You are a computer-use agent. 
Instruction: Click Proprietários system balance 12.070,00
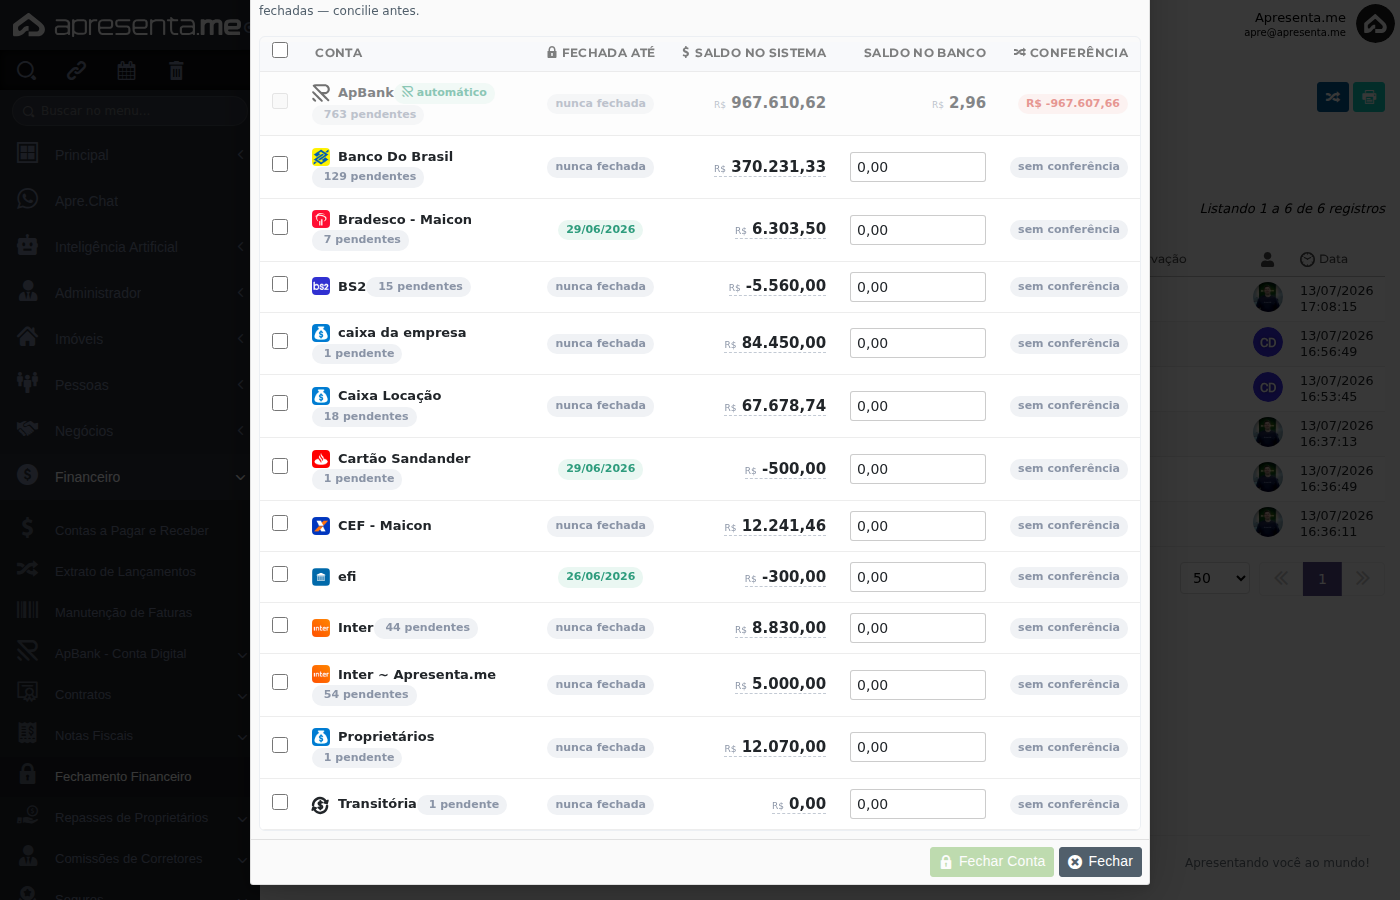point(784,747)
